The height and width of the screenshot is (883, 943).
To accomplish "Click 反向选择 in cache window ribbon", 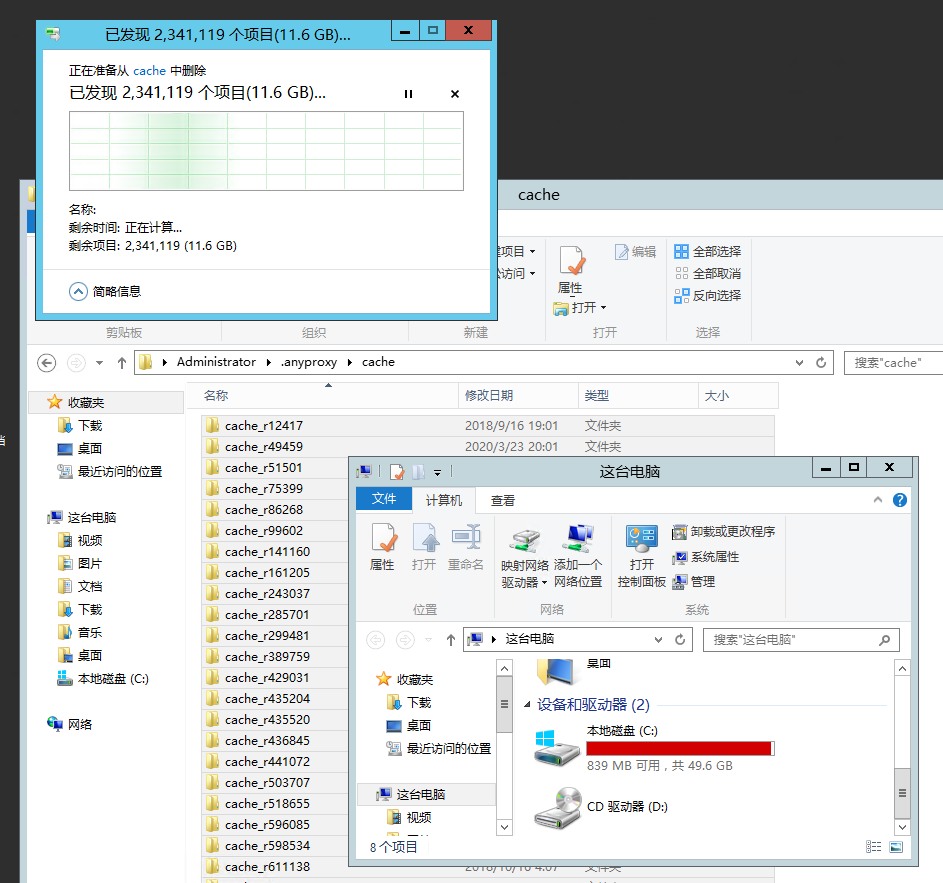I will pyautogui.click(x=708, y=295).
